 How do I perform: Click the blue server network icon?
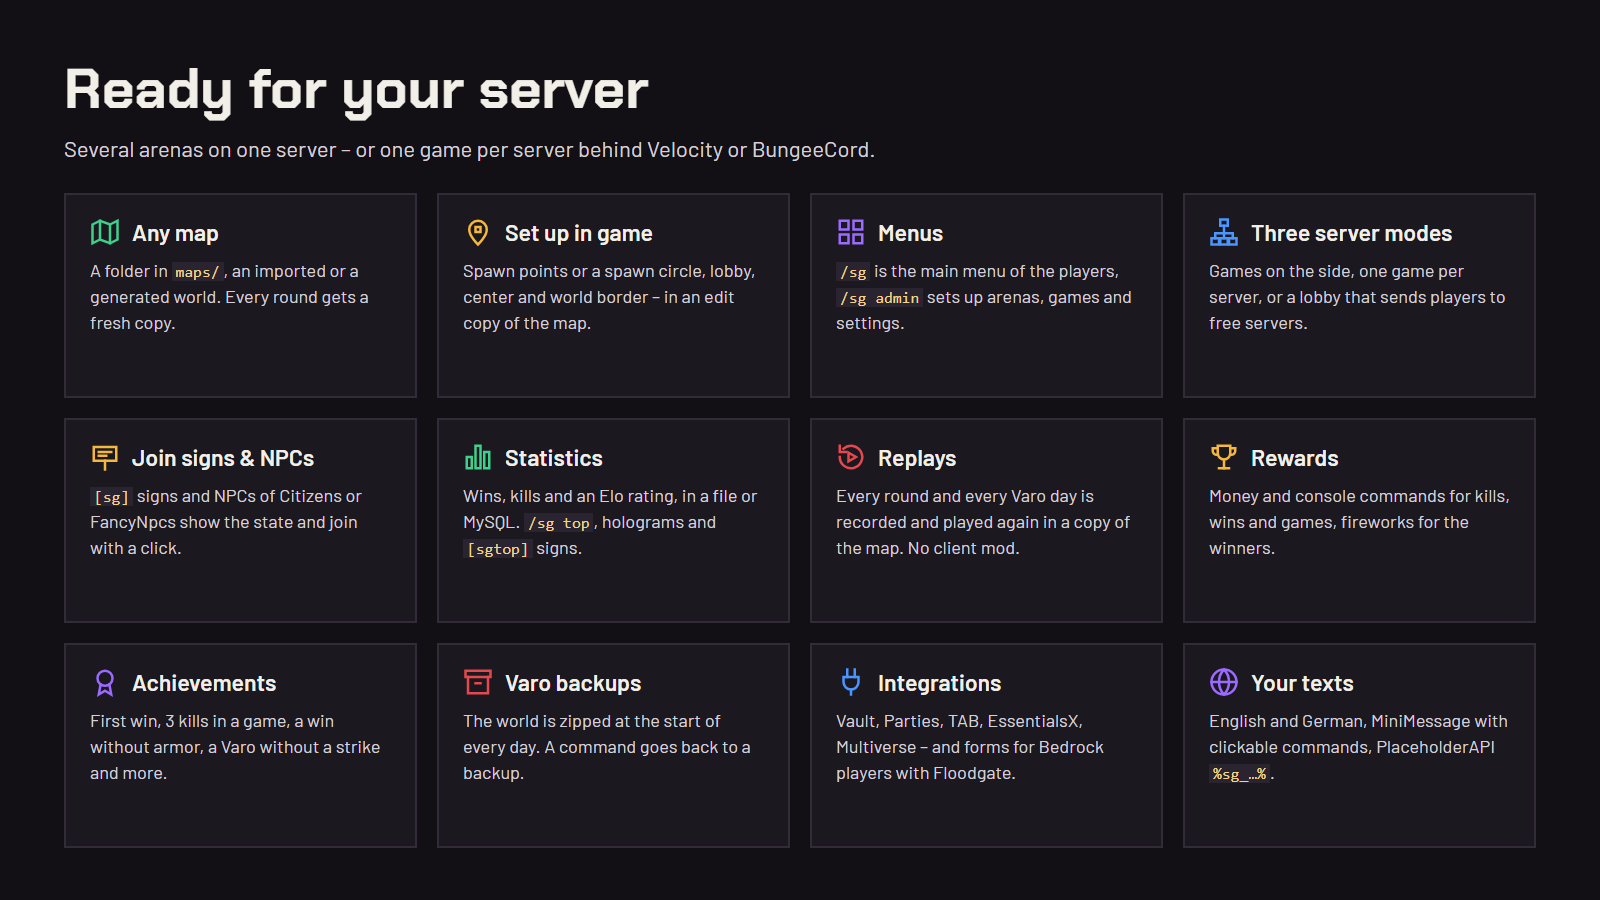tap(1224, 232)
